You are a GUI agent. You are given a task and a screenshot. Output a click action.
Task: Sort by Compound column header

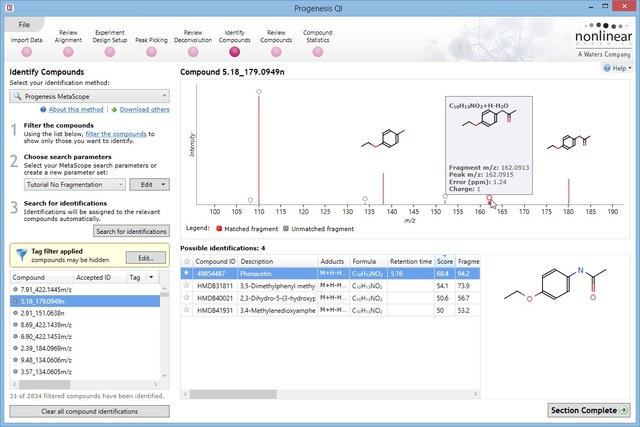coord(42,277)
